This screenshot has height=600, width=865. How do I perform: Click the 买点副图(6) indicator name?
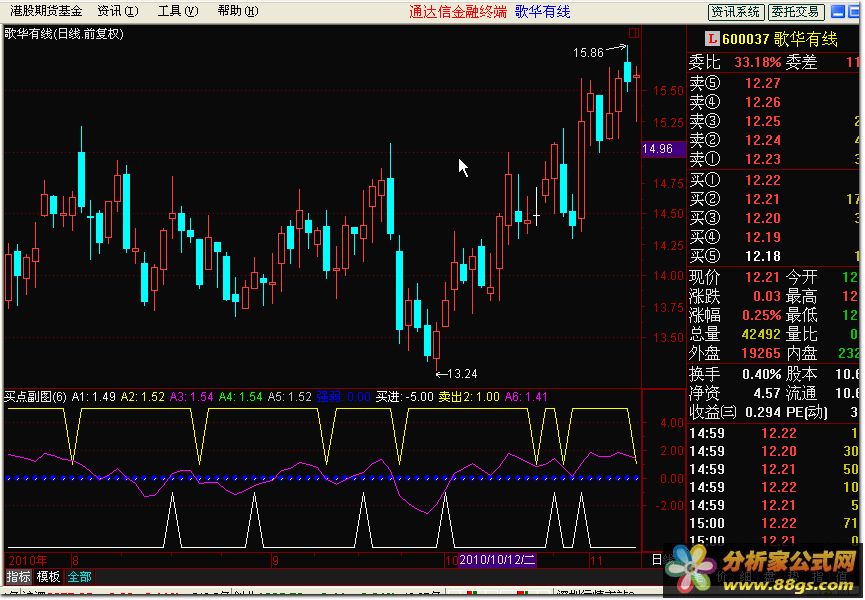(35, 397)
